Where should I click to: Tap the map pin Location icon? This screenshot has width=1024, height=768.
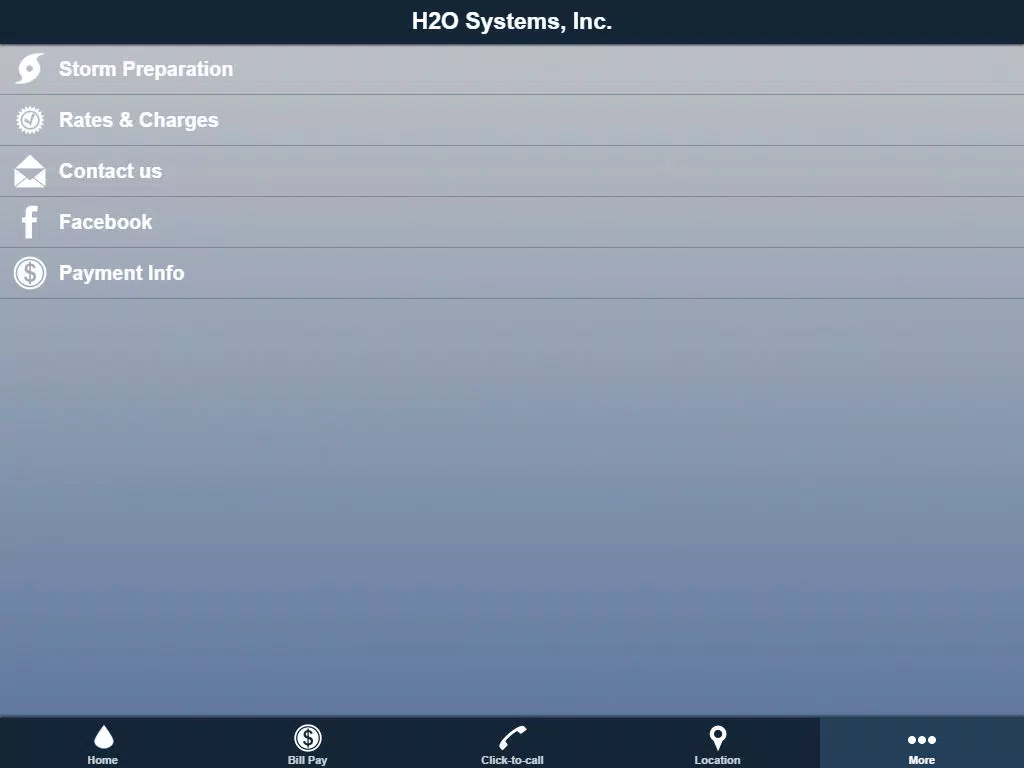(717, 738)
